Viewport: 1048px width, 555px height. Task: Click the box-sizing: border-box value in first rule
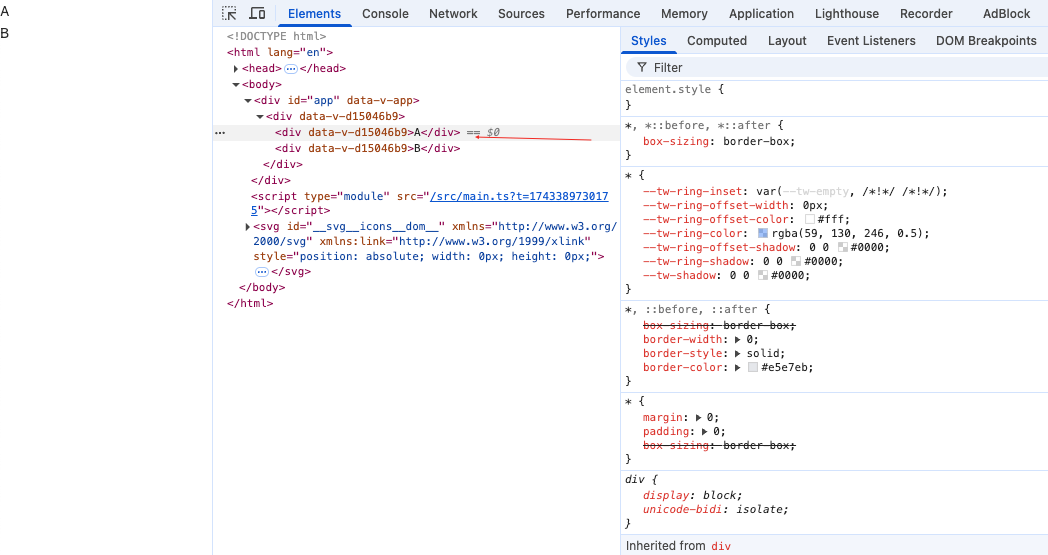pyautogui.click(x=757, y=142)
